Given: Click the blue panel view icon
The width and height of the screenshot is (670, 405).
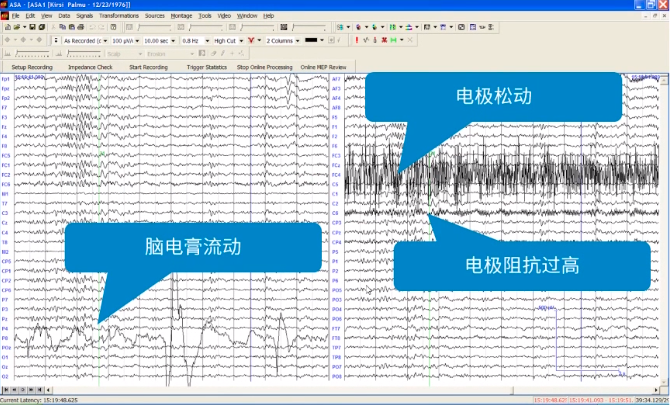Looking at the screenshot, I should pos(473,27).
